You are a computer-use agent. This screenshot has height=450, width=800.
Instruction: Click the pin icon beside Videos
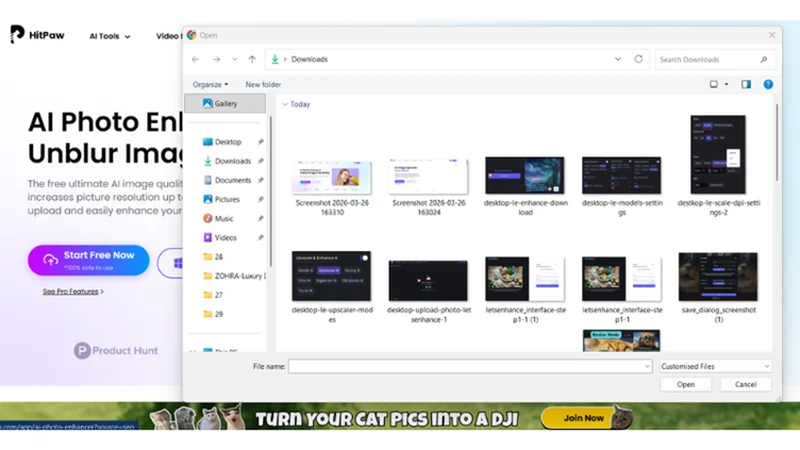coord(261,238)
